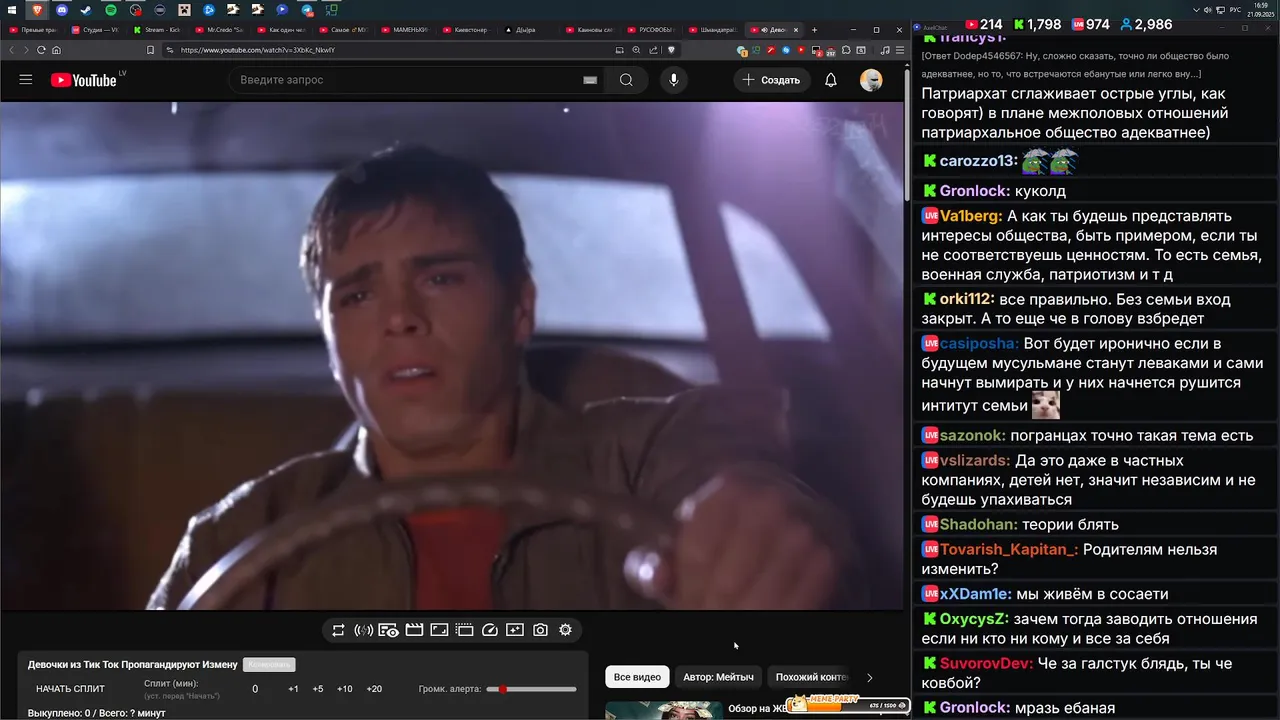The width and height of the screenshot is (1280, 720).
Task: Open the YouTube account avatar menu
Action: click(871, 80)
